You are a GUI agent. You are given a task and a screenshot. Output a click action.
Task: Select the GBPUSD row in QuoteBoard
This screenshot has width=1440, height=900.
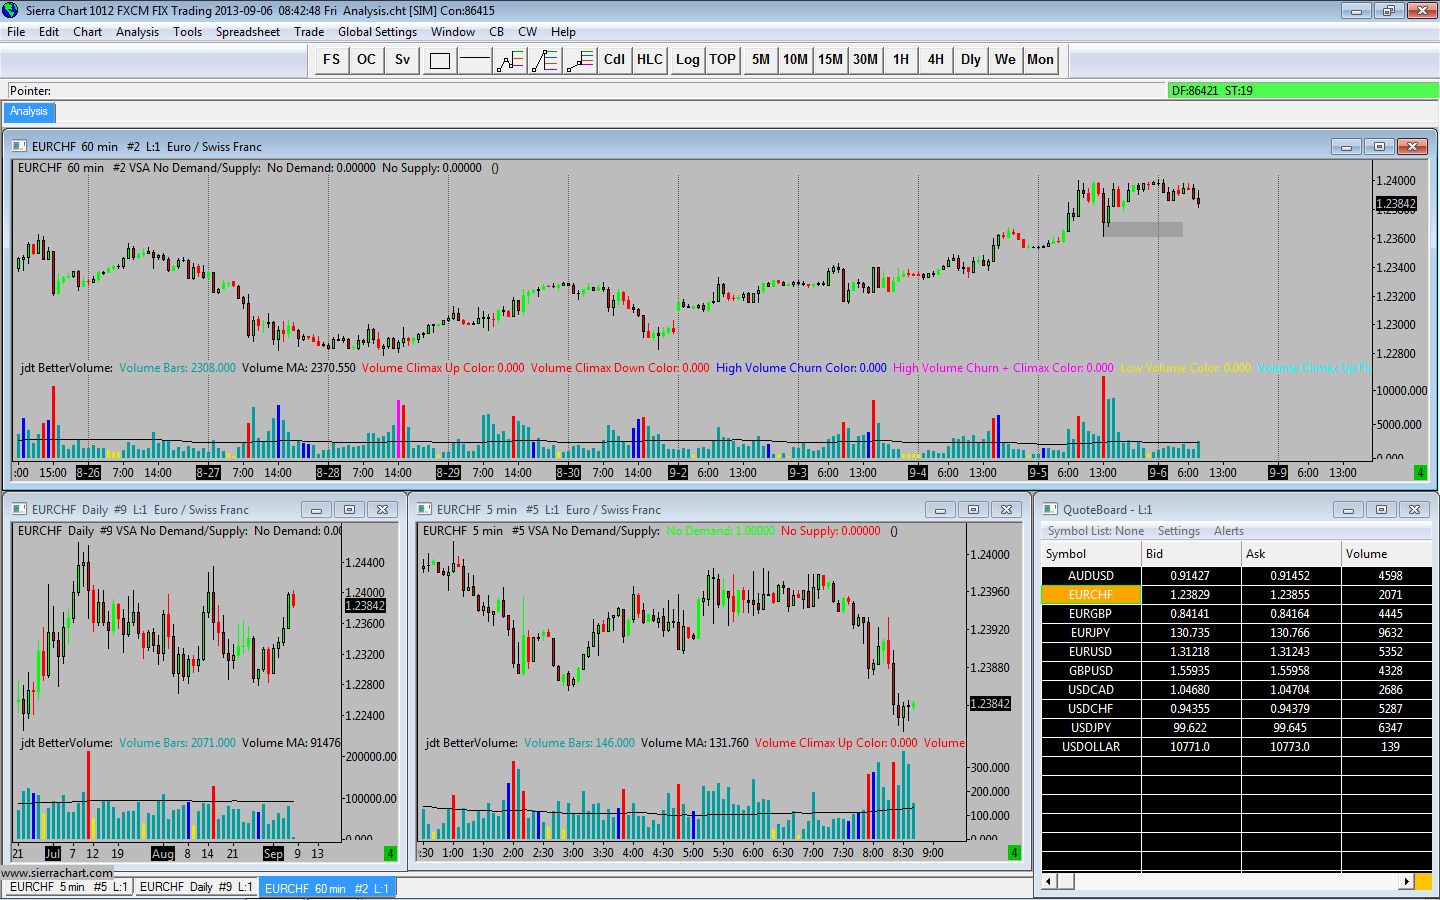click(1236, 671)
